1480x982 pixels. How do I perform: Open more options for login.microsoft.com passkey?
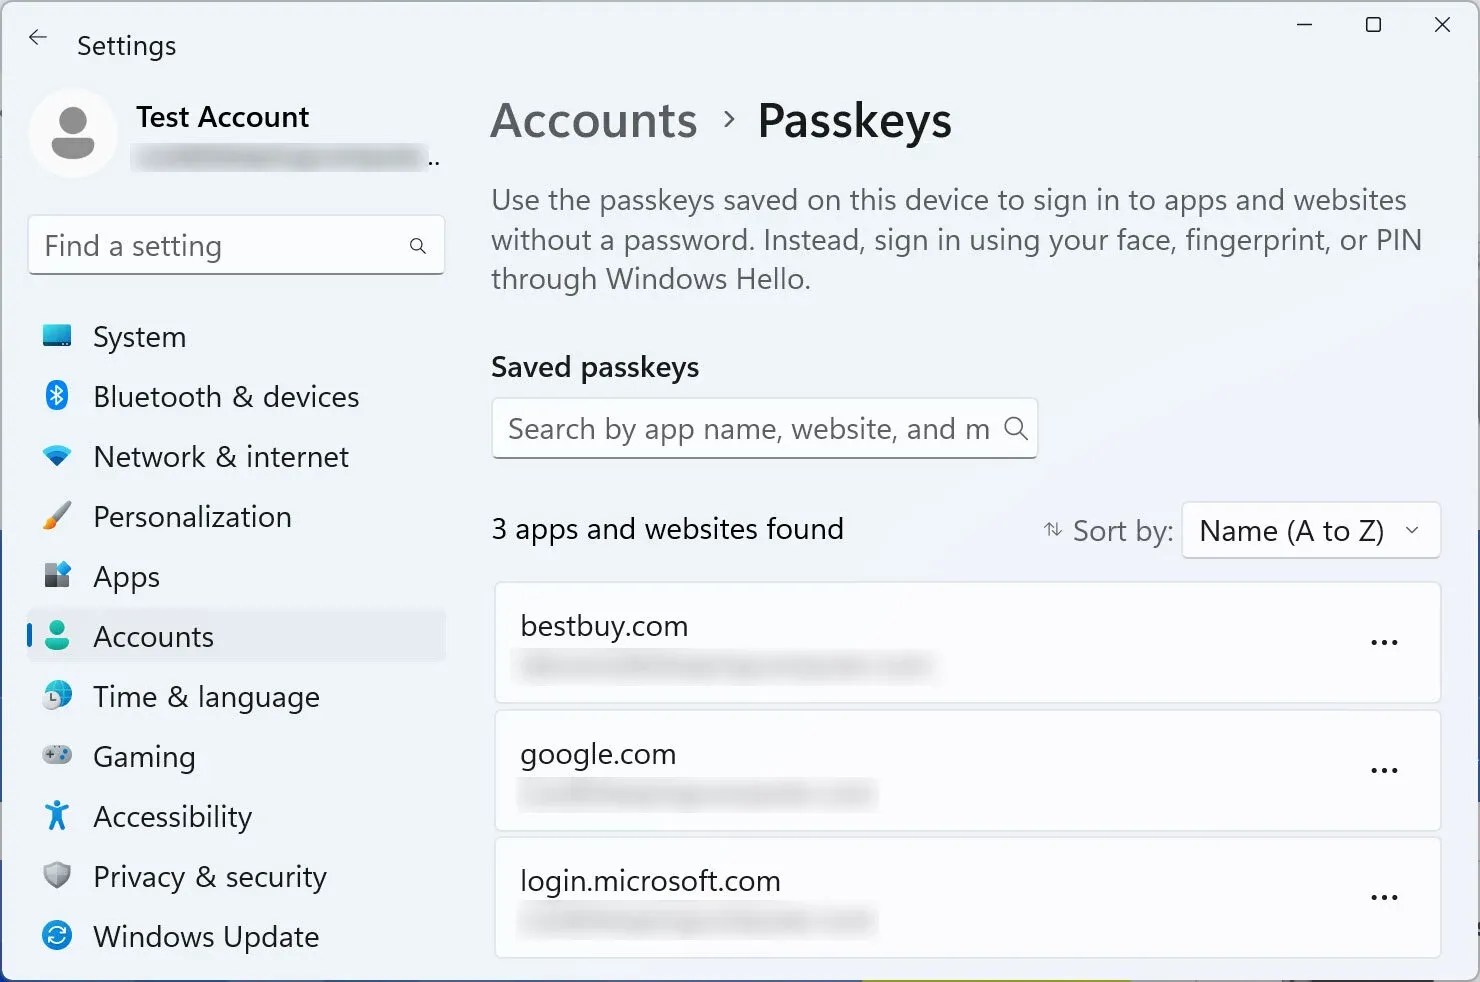pos(1384,897)
